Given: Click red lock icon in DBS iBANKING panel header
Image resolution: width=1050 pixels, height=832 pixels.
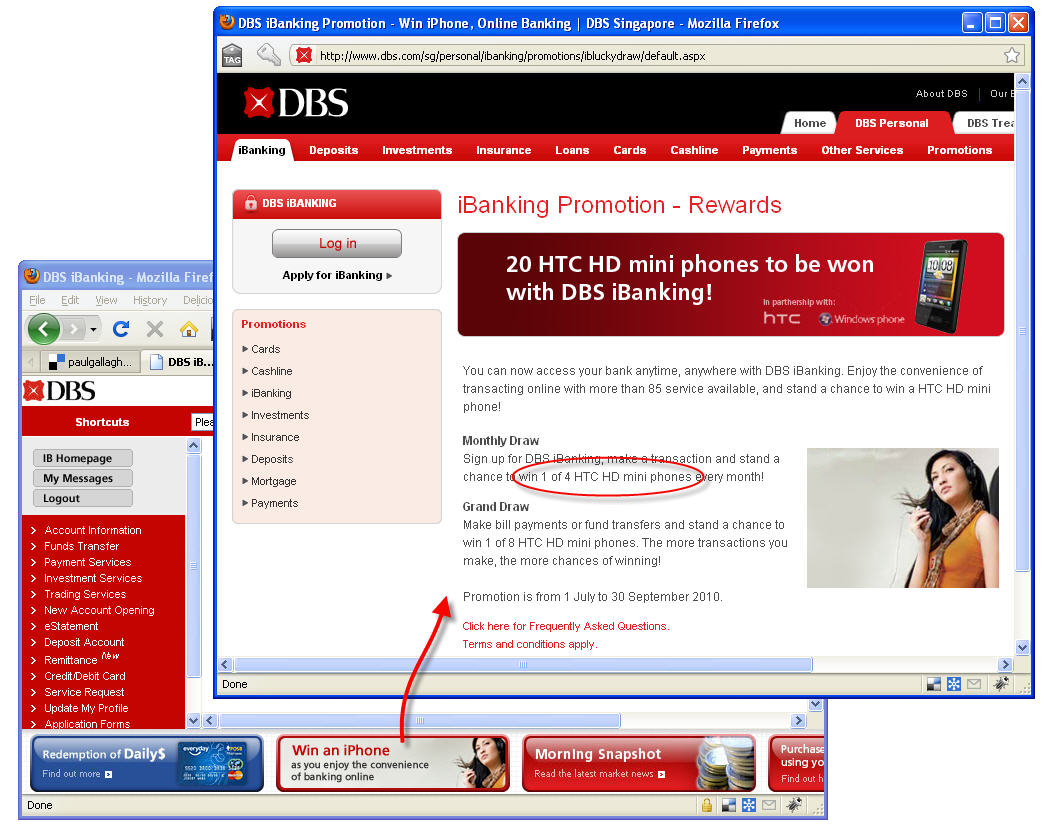Looking at the screenshot, I should (250, 203).
